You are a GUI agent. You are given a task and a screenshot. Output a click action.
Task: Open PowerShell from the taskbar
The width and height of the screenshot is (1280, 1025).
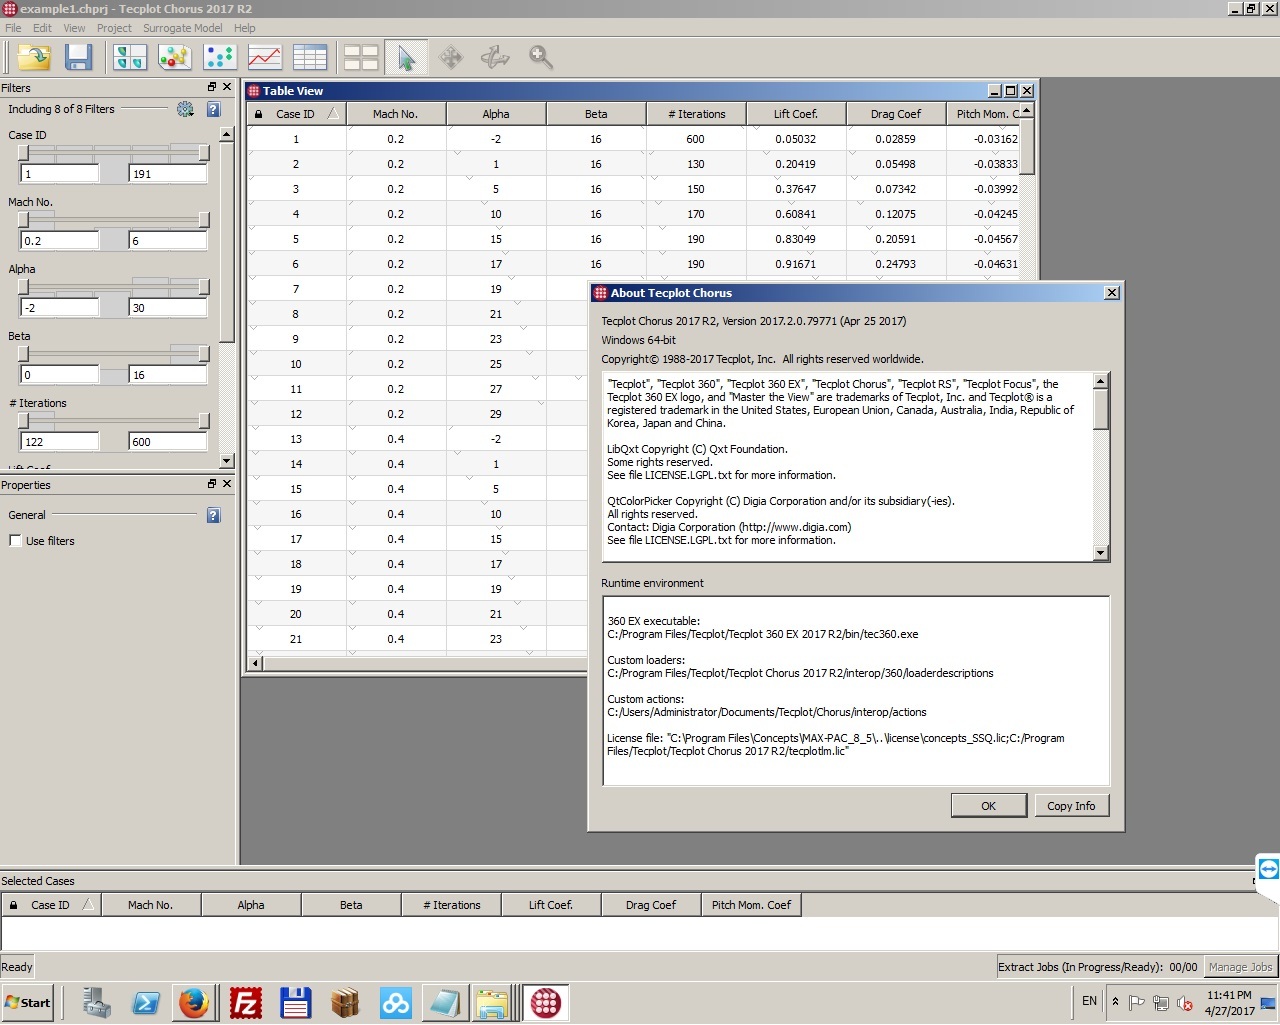(x=146, y=1002)
